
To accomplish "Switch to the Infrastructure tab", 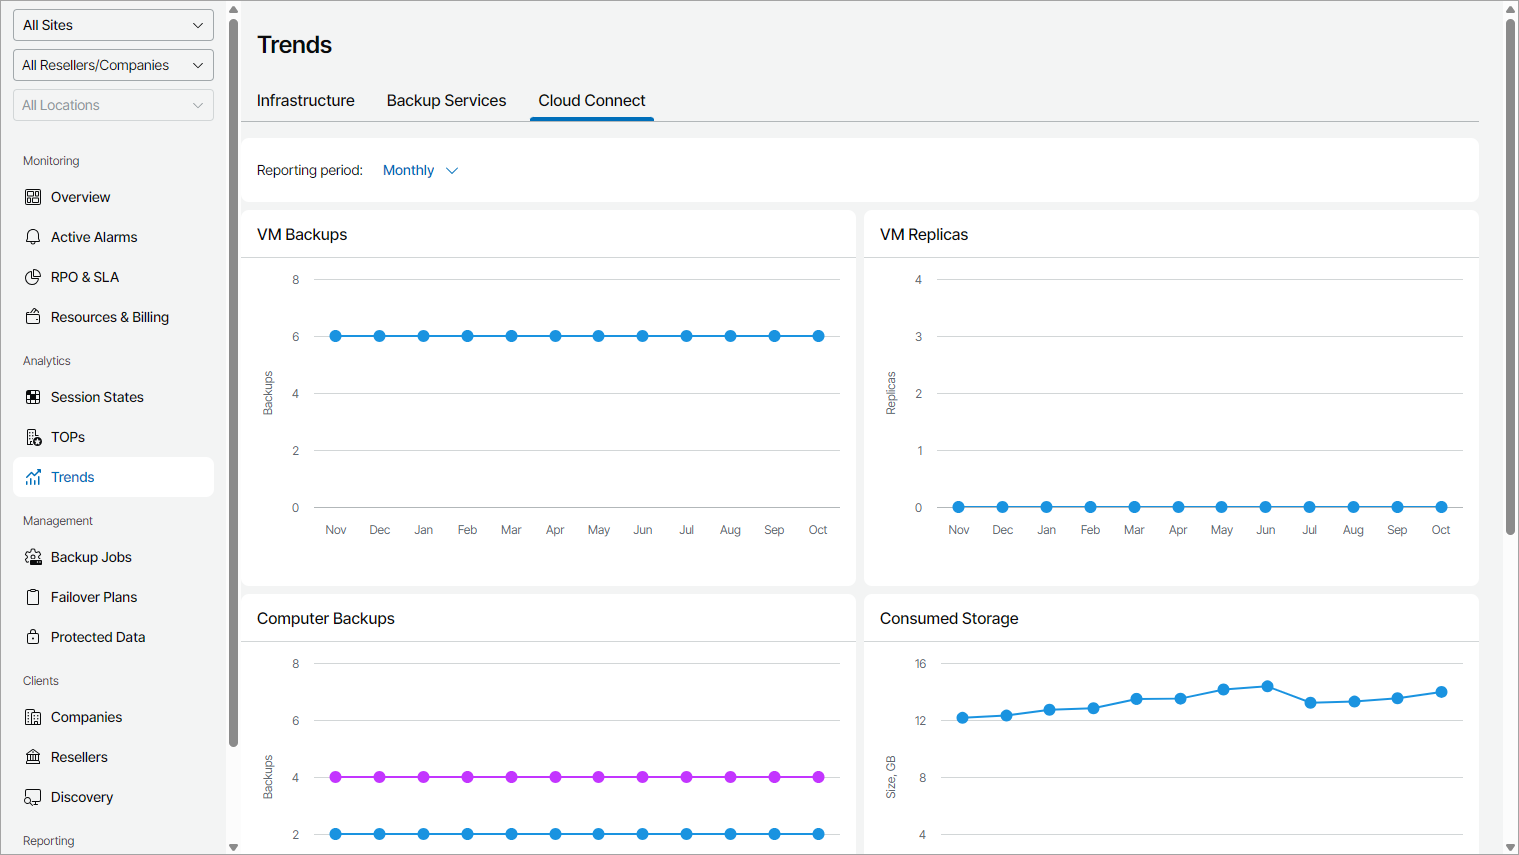I will pyautogui.click(x=305, y=101).
